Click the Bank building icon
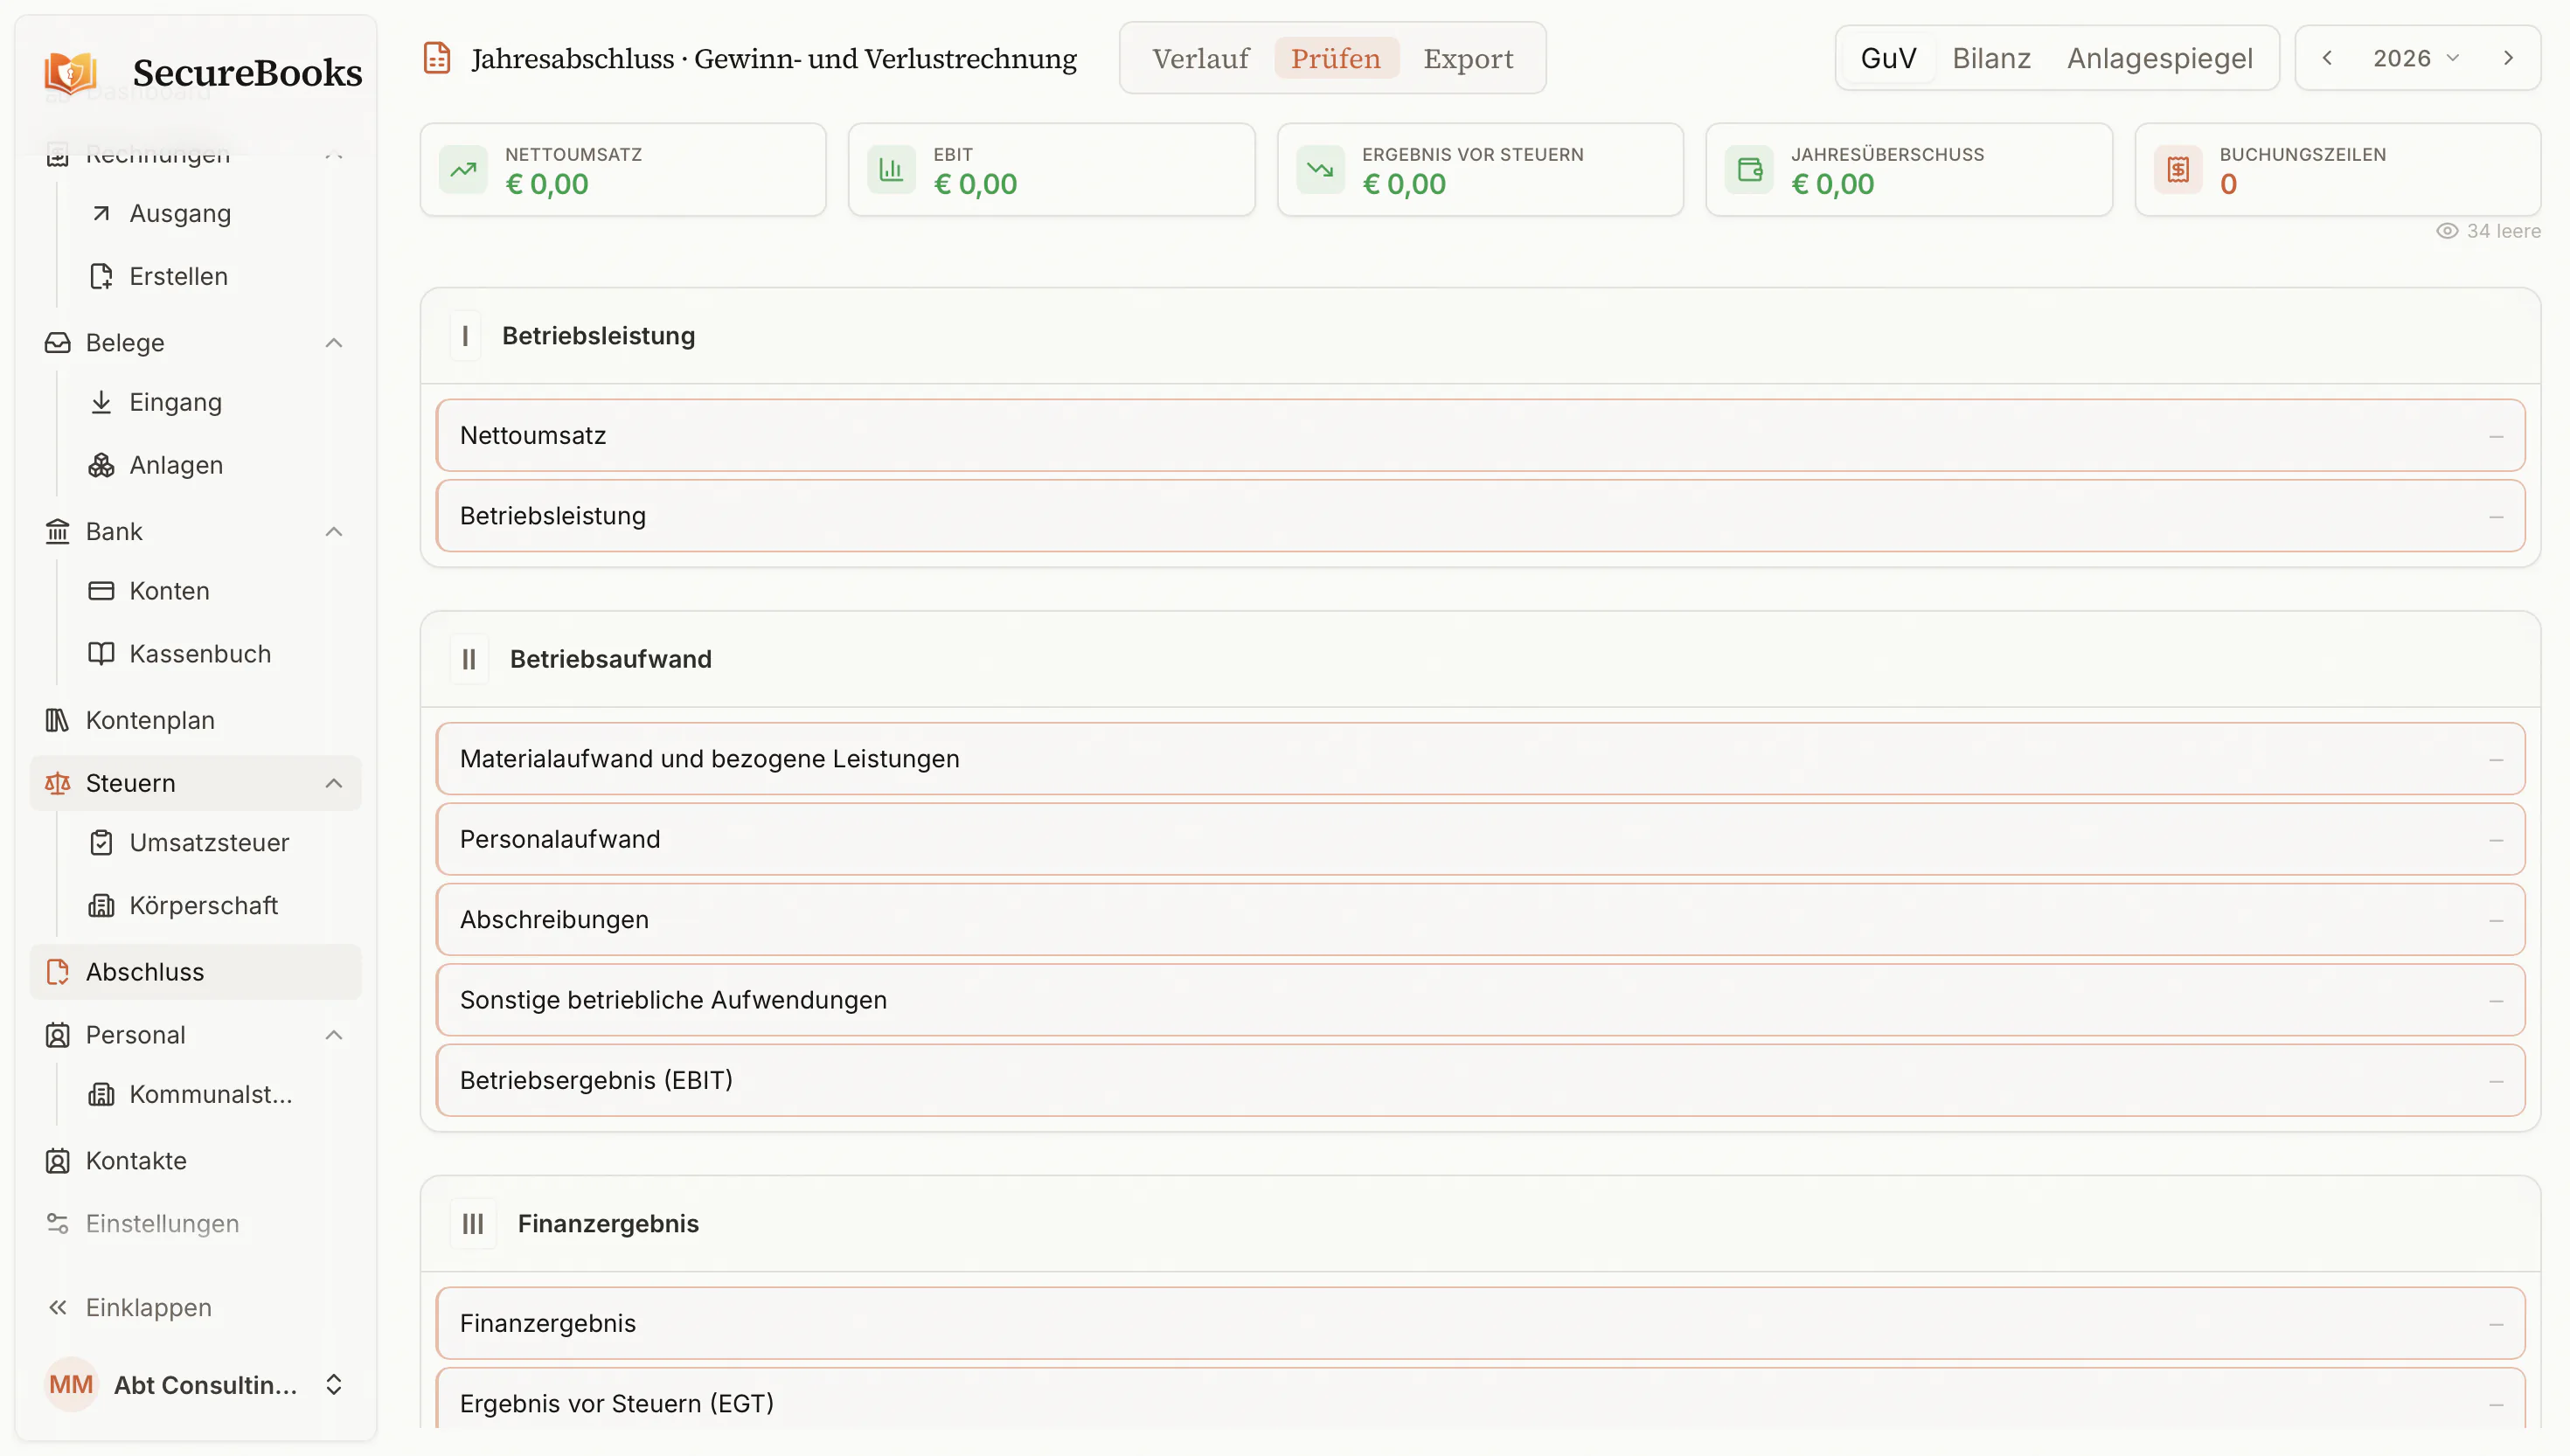Screen dimensions: 2570x1456 point(58,531)
